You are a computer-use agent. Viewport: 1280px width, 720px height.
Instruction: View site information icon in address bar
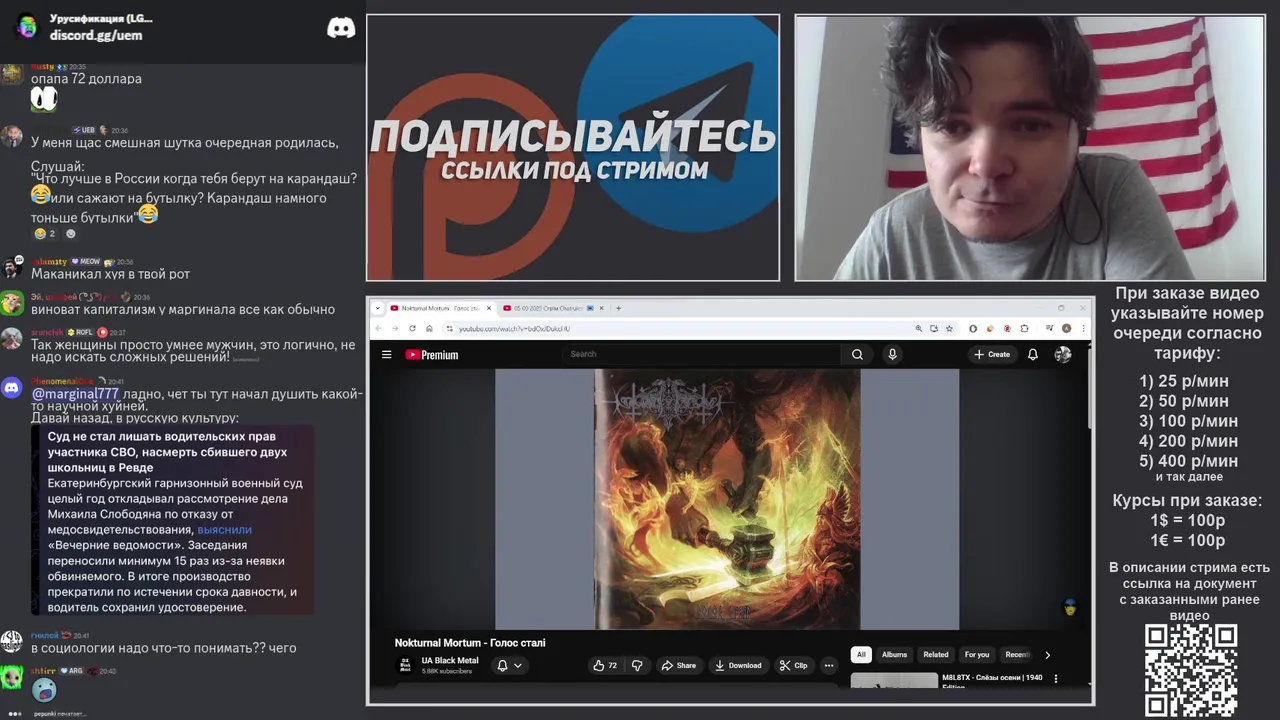(448, 328)
